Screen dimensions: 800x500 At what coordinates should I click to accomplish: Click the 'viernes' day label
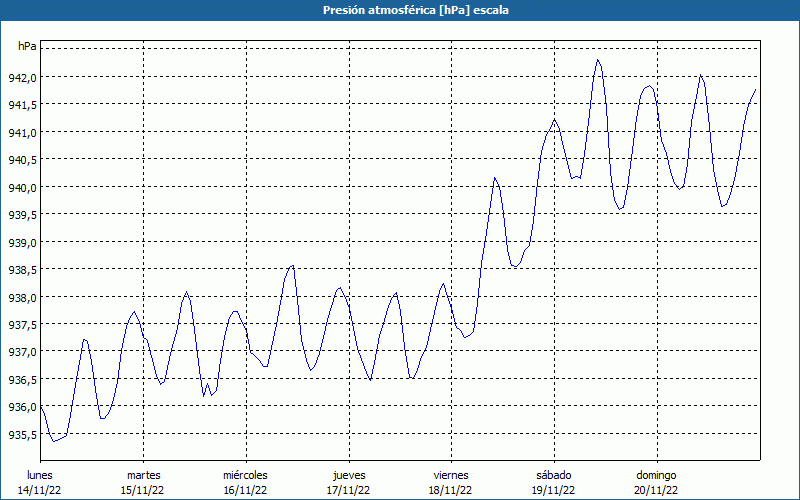click(x=451, y=475)
